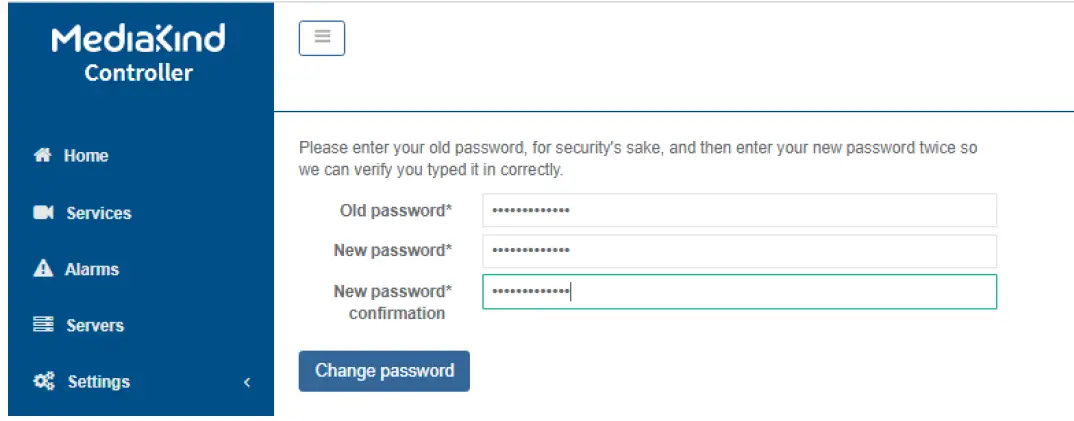Viewport: 1074px width, 421px height.
Task: Click the Servers rack icon
Action: [43, 325]
